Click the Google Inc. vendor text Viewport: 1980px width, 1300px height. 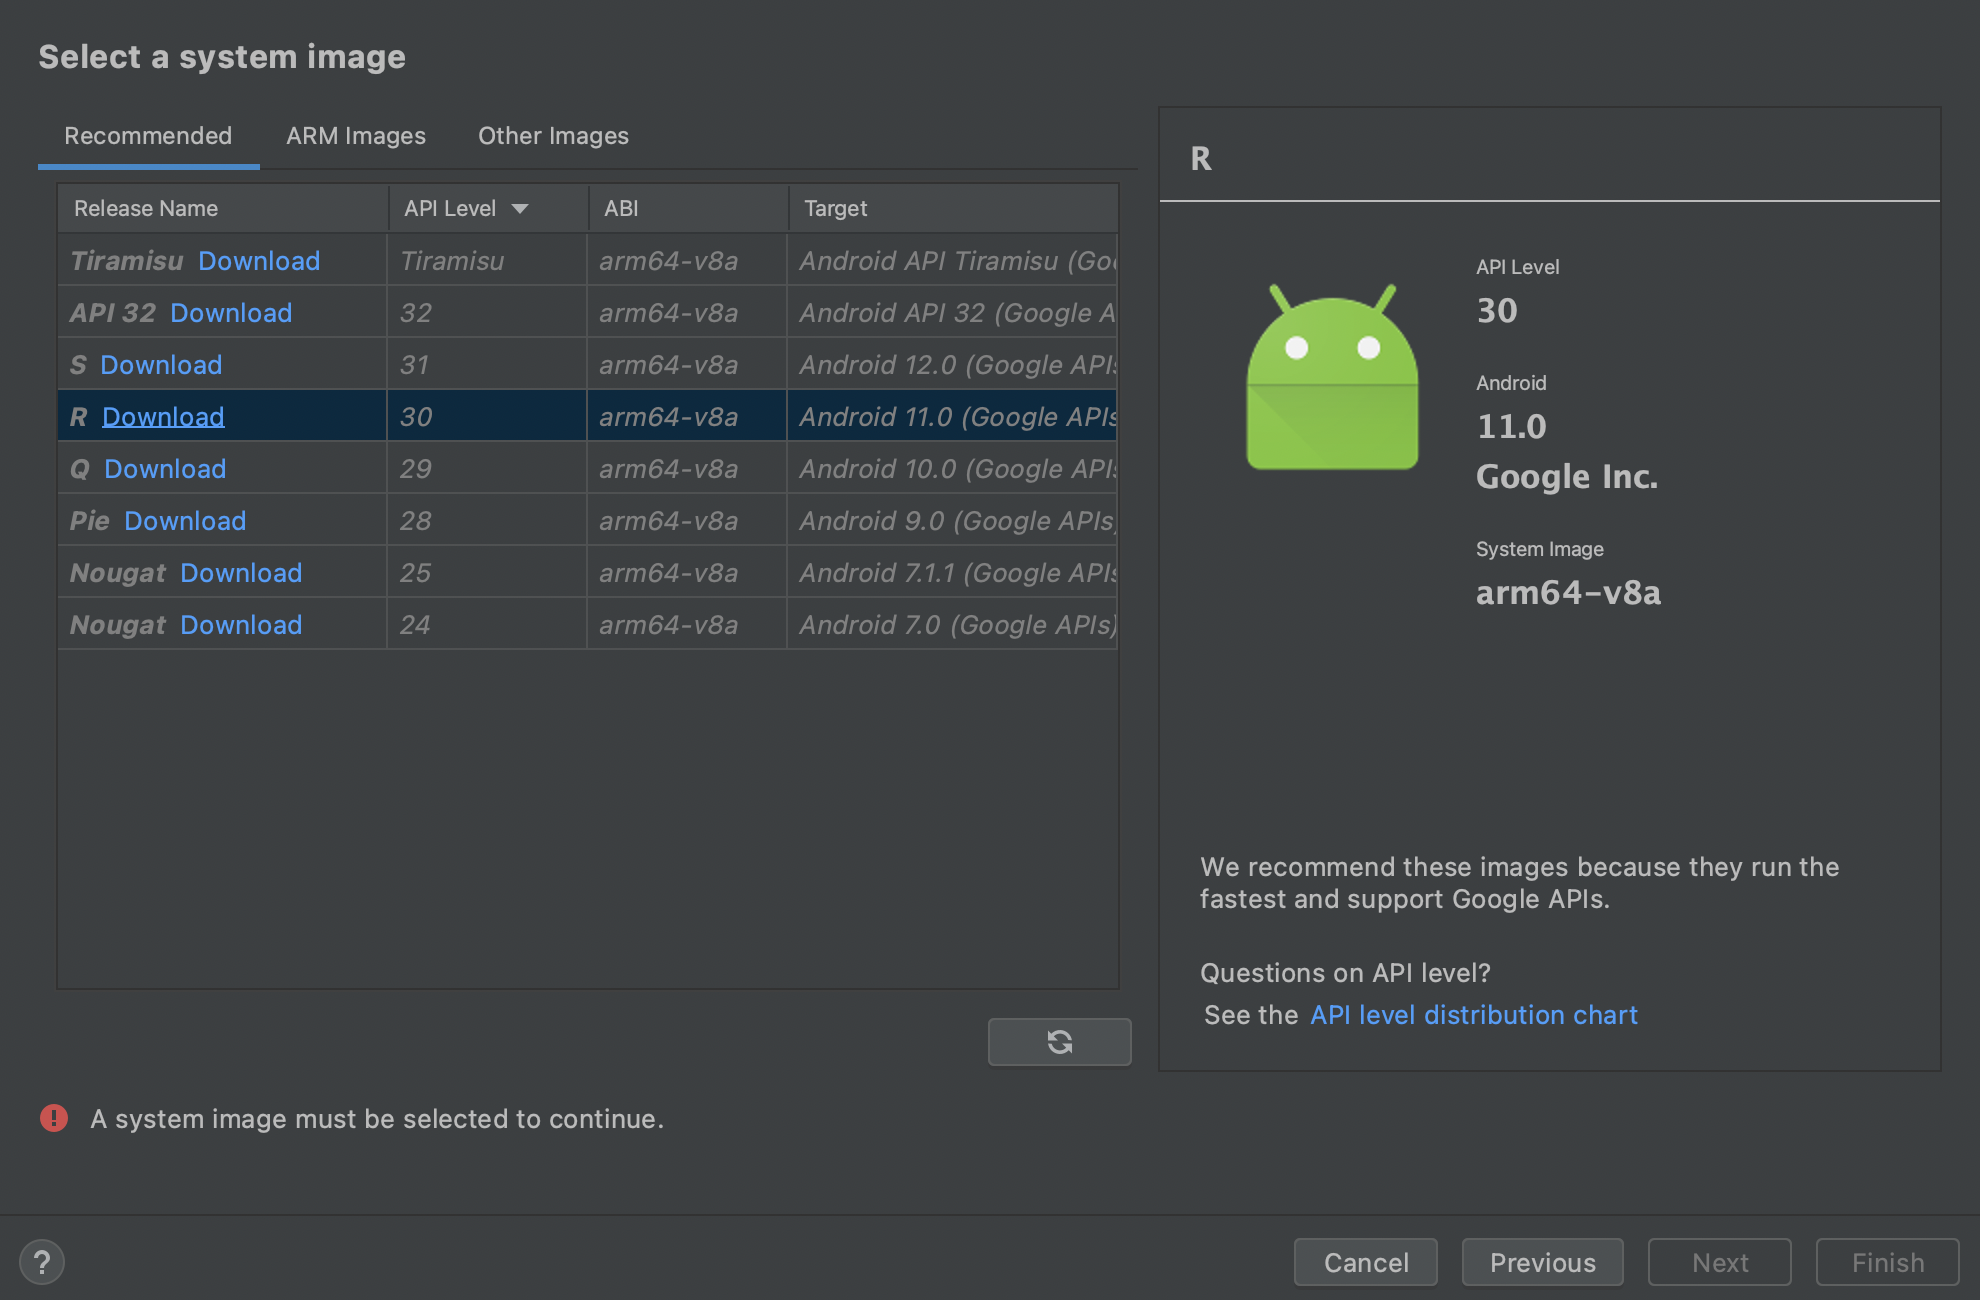(x=1567, y=477)
